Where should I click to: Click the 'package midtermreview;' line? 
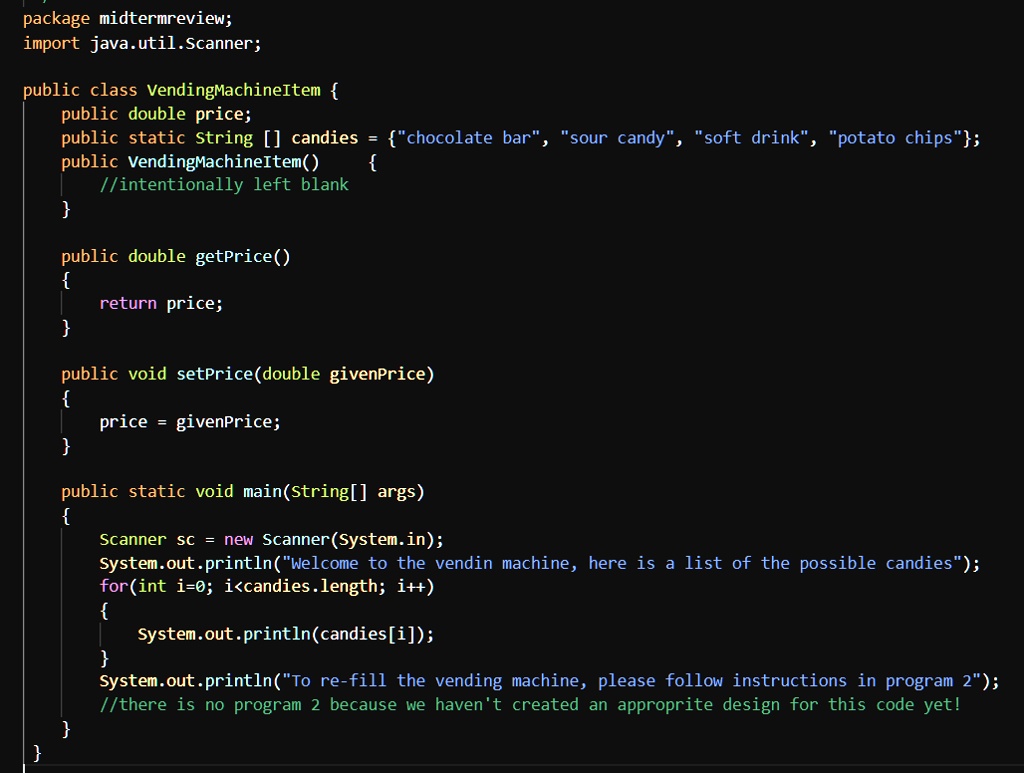point(127,19)
